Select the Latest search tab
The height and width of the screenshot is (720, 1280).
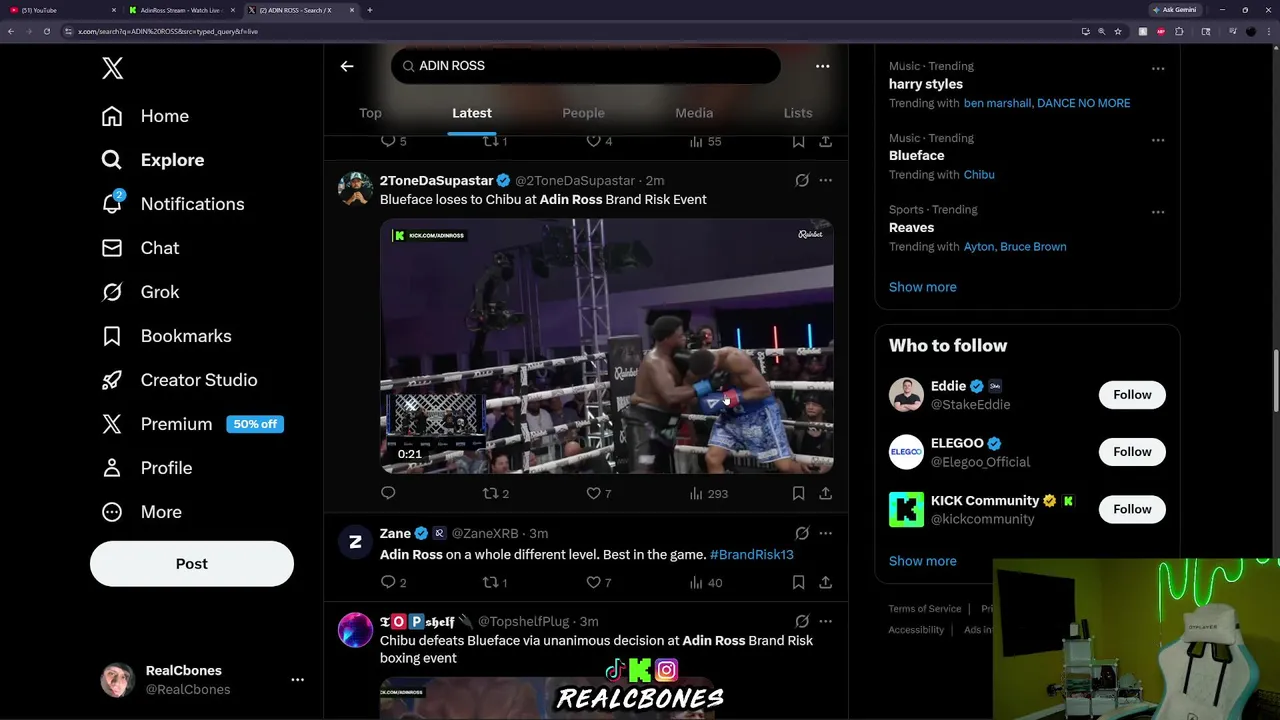coord(472,113)
